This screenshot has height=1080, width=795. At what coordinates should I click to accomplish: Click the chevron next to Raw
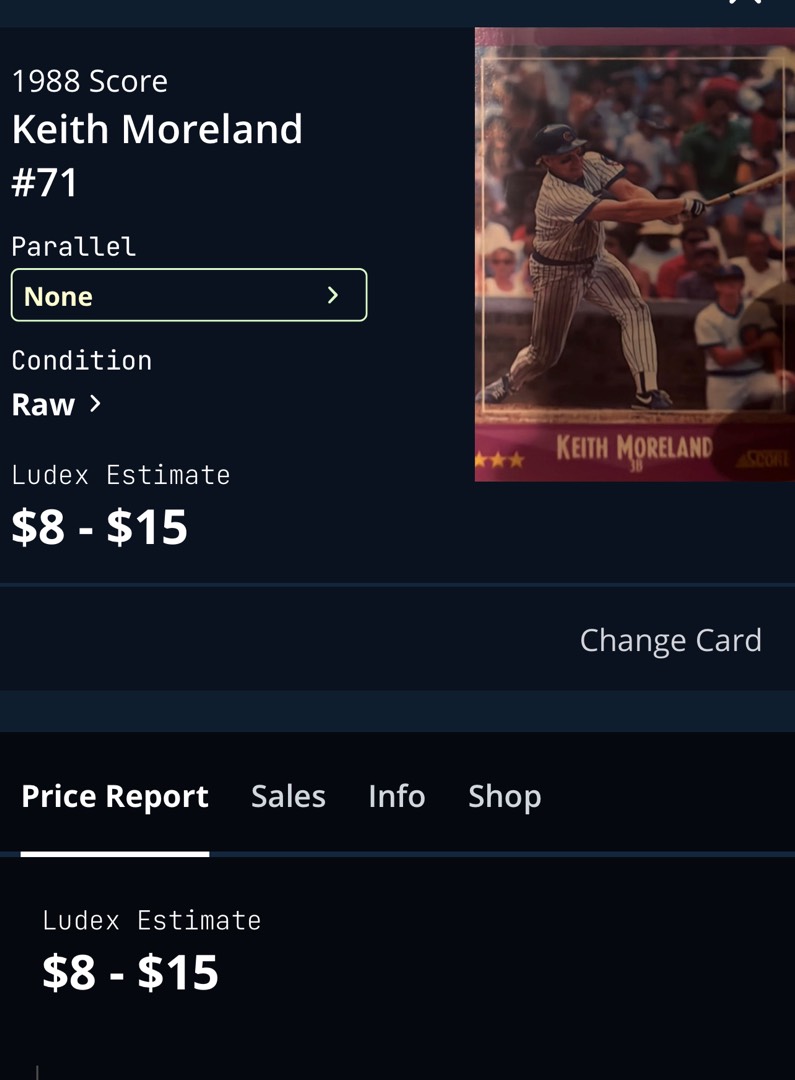click(x=95, y=404)
